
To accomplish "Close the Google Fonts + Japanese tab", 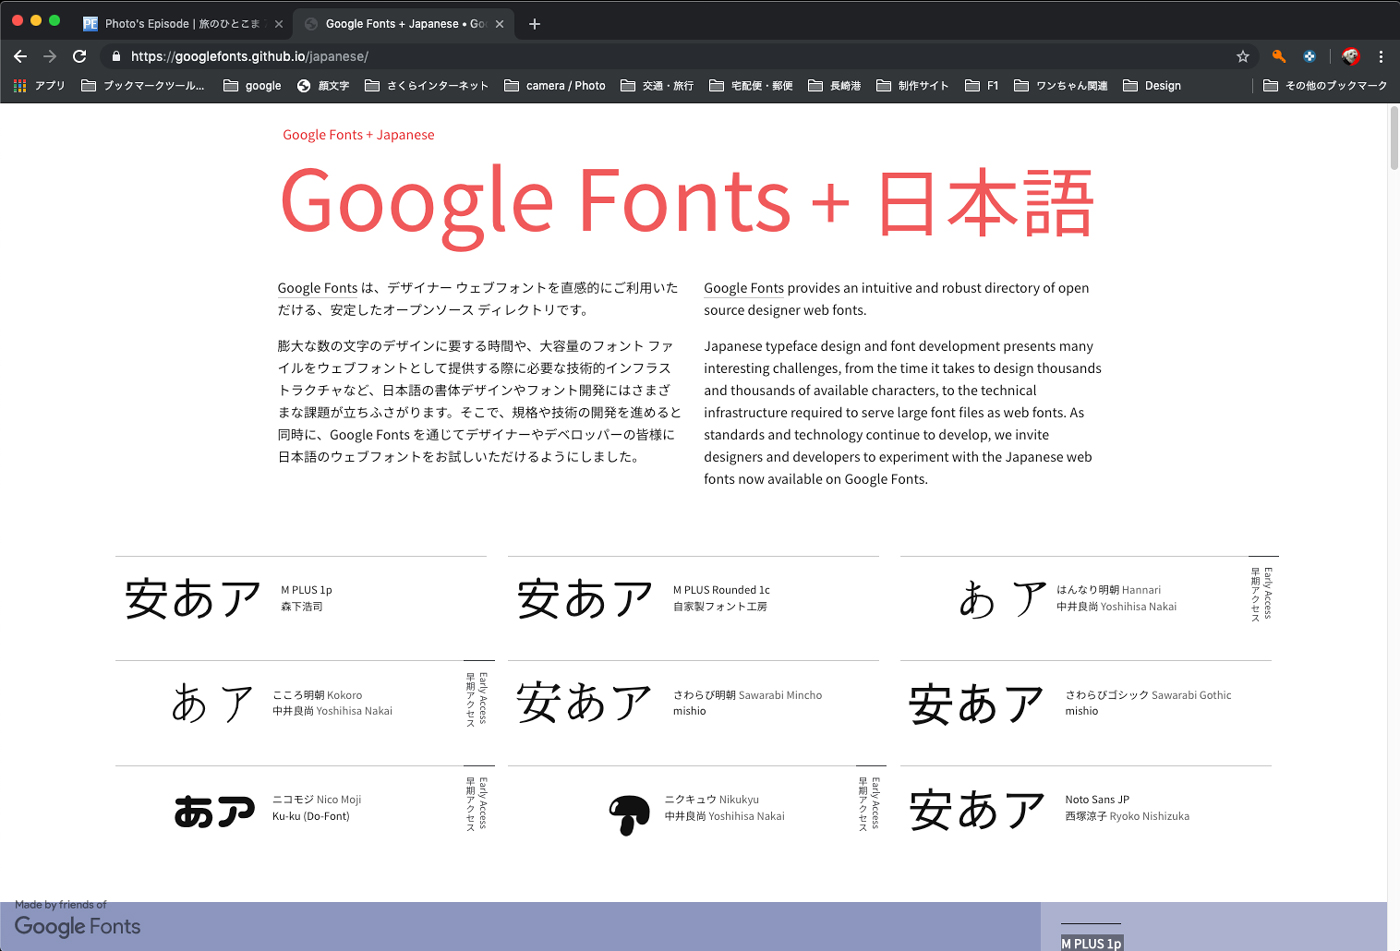I will pos(499,24).
